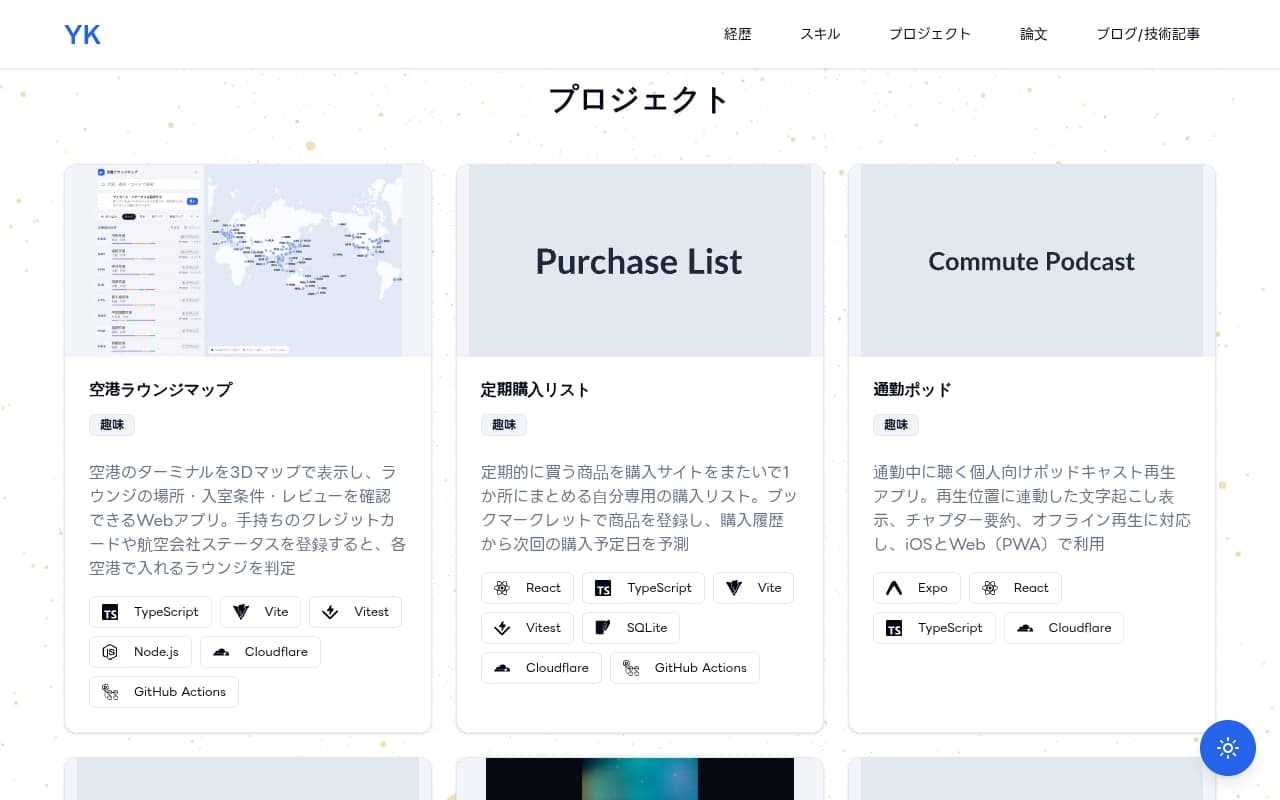Screen dimensions: 1280x800
Task: Go to the スキル section
Action: [x=820, y=34]
